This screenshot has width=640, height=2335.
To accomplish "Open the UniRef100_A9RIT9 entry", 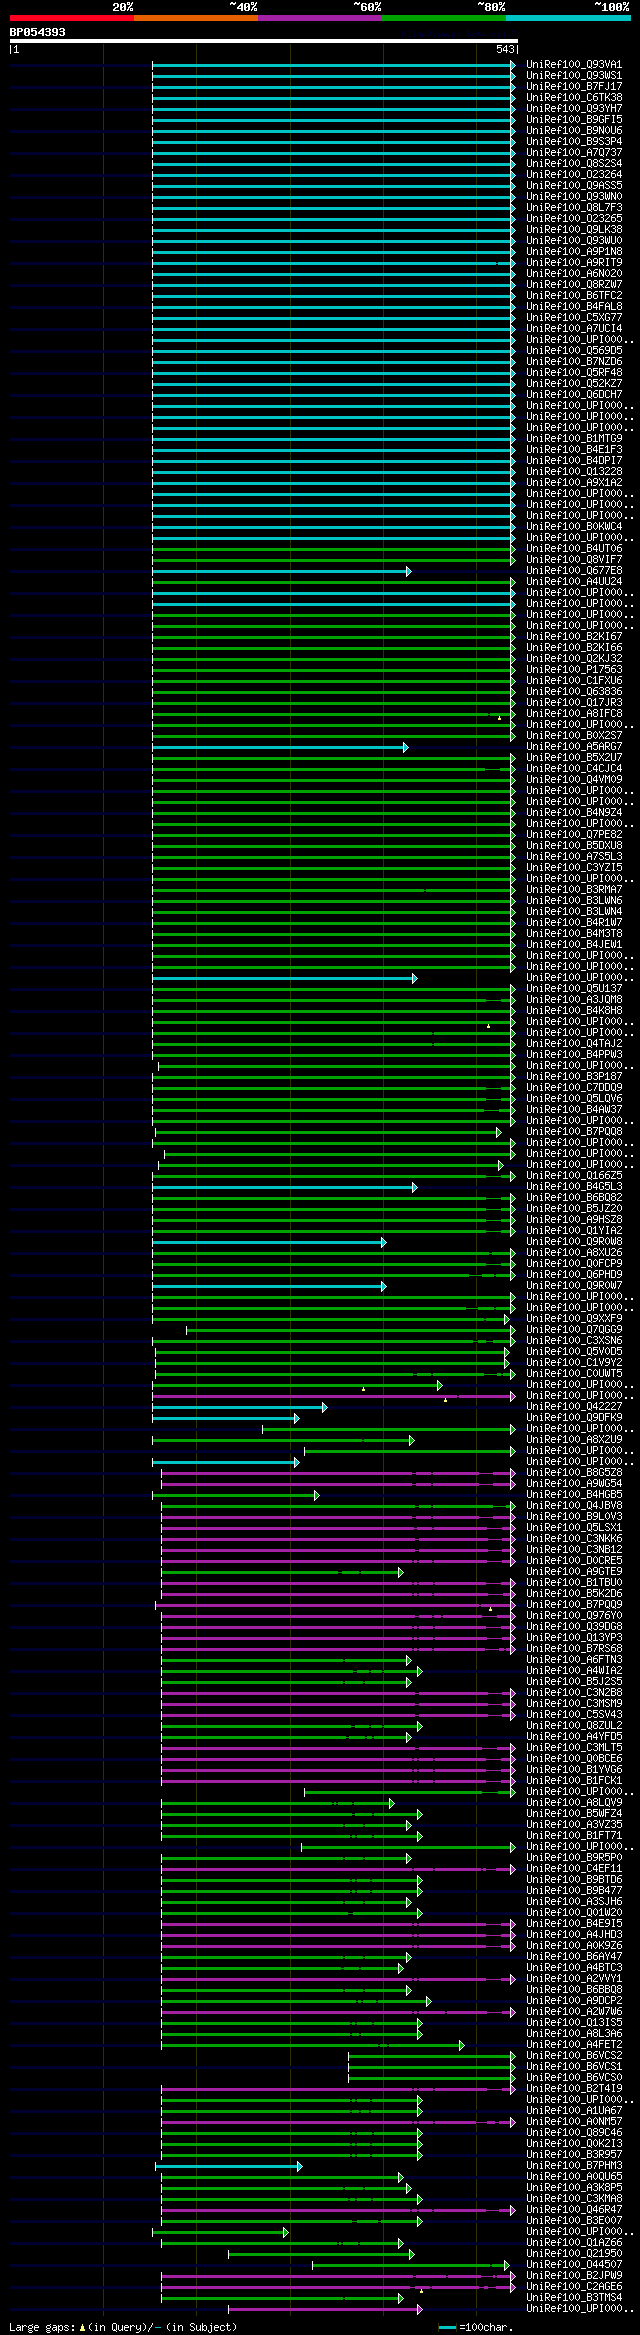I will [x=574, y=262].
